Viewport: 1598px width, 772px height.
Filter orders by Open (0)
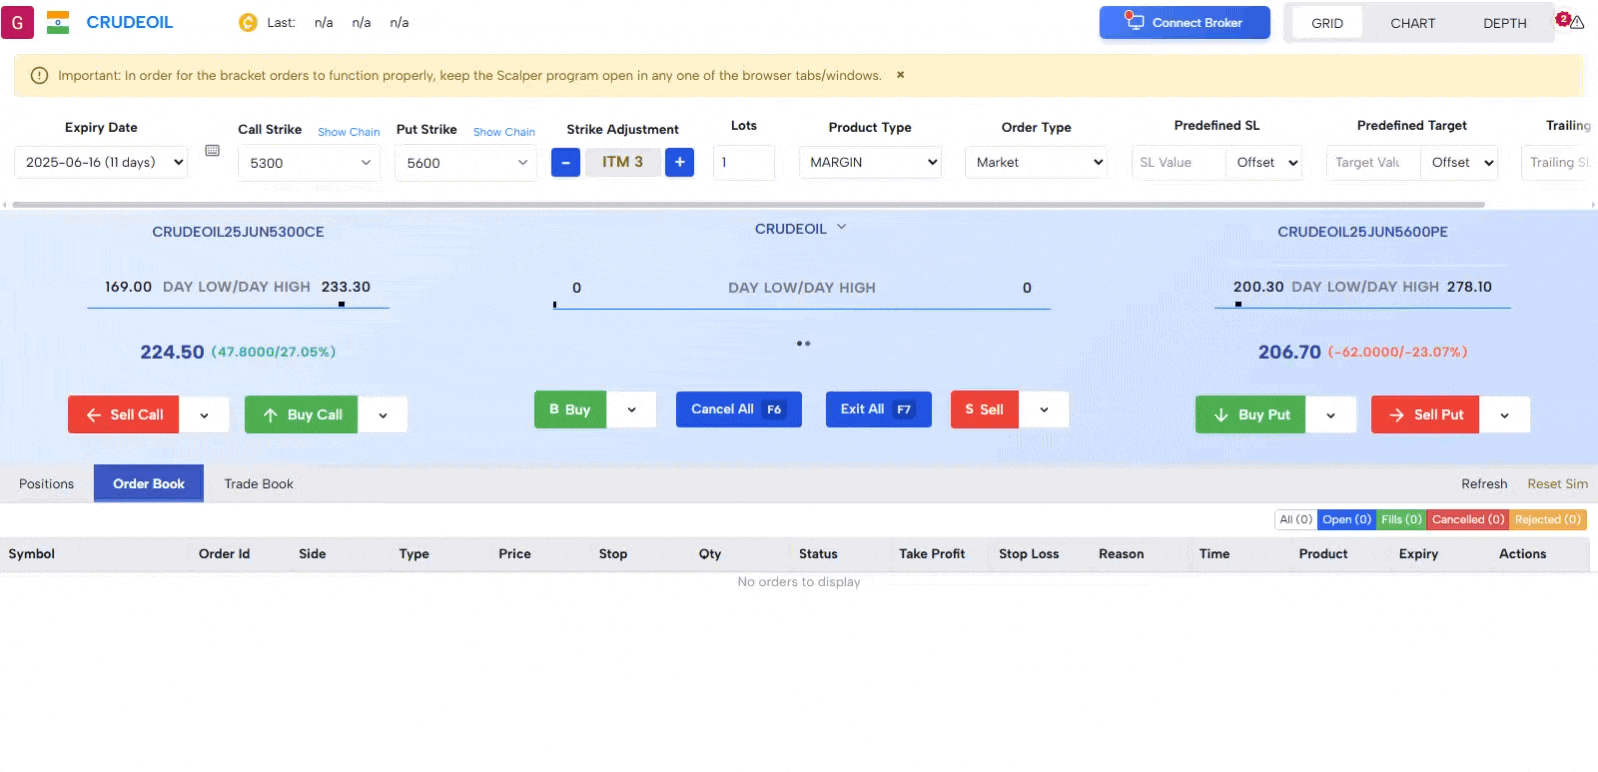click(1346, 520)
